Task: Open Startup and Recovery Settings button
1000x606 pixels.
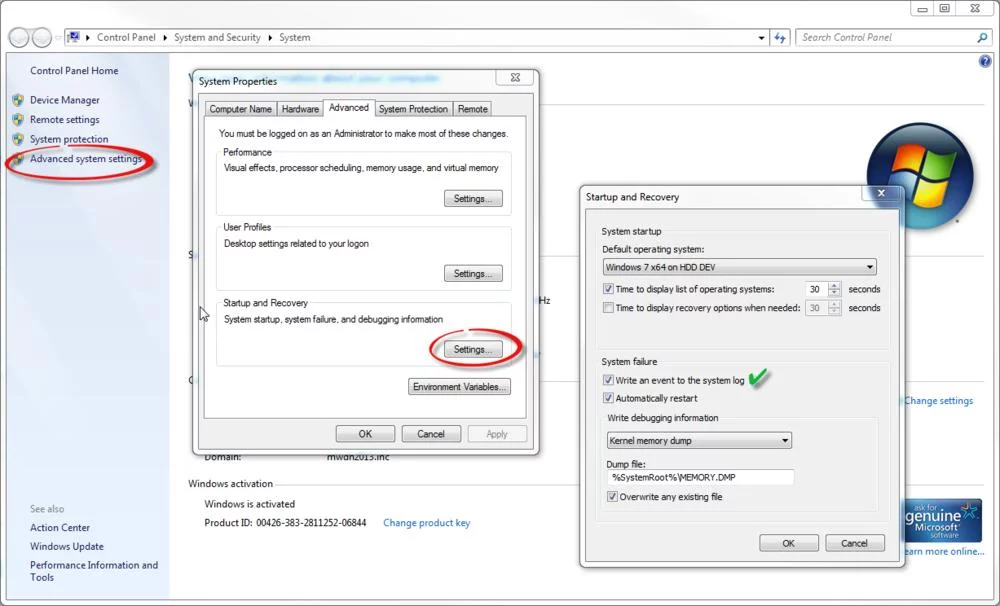Action: (x=473, y=350)
